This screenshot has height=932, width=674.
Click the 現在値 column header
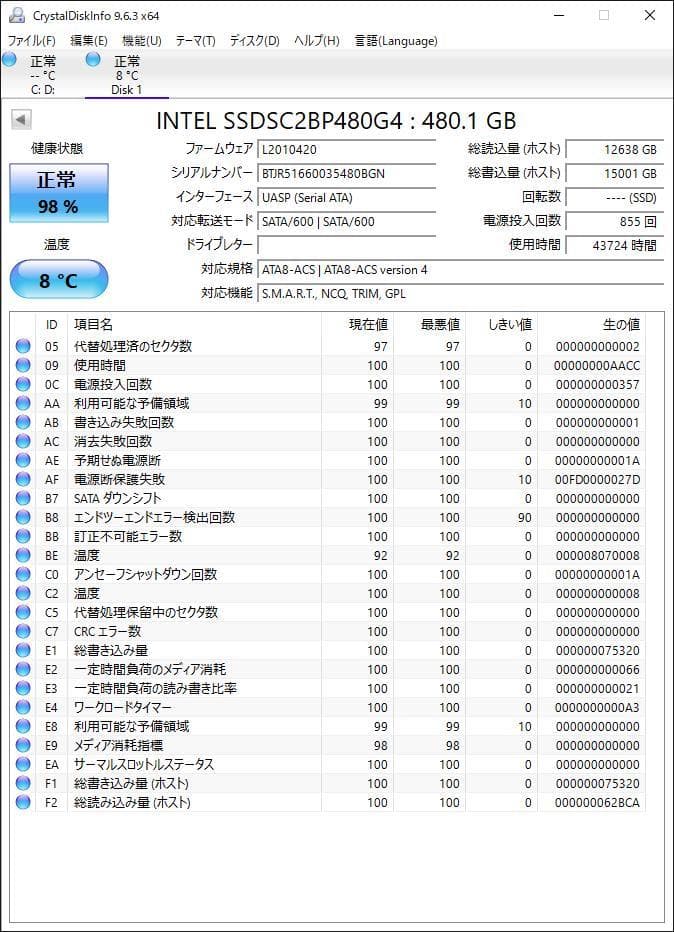click(x=357, y=325)
